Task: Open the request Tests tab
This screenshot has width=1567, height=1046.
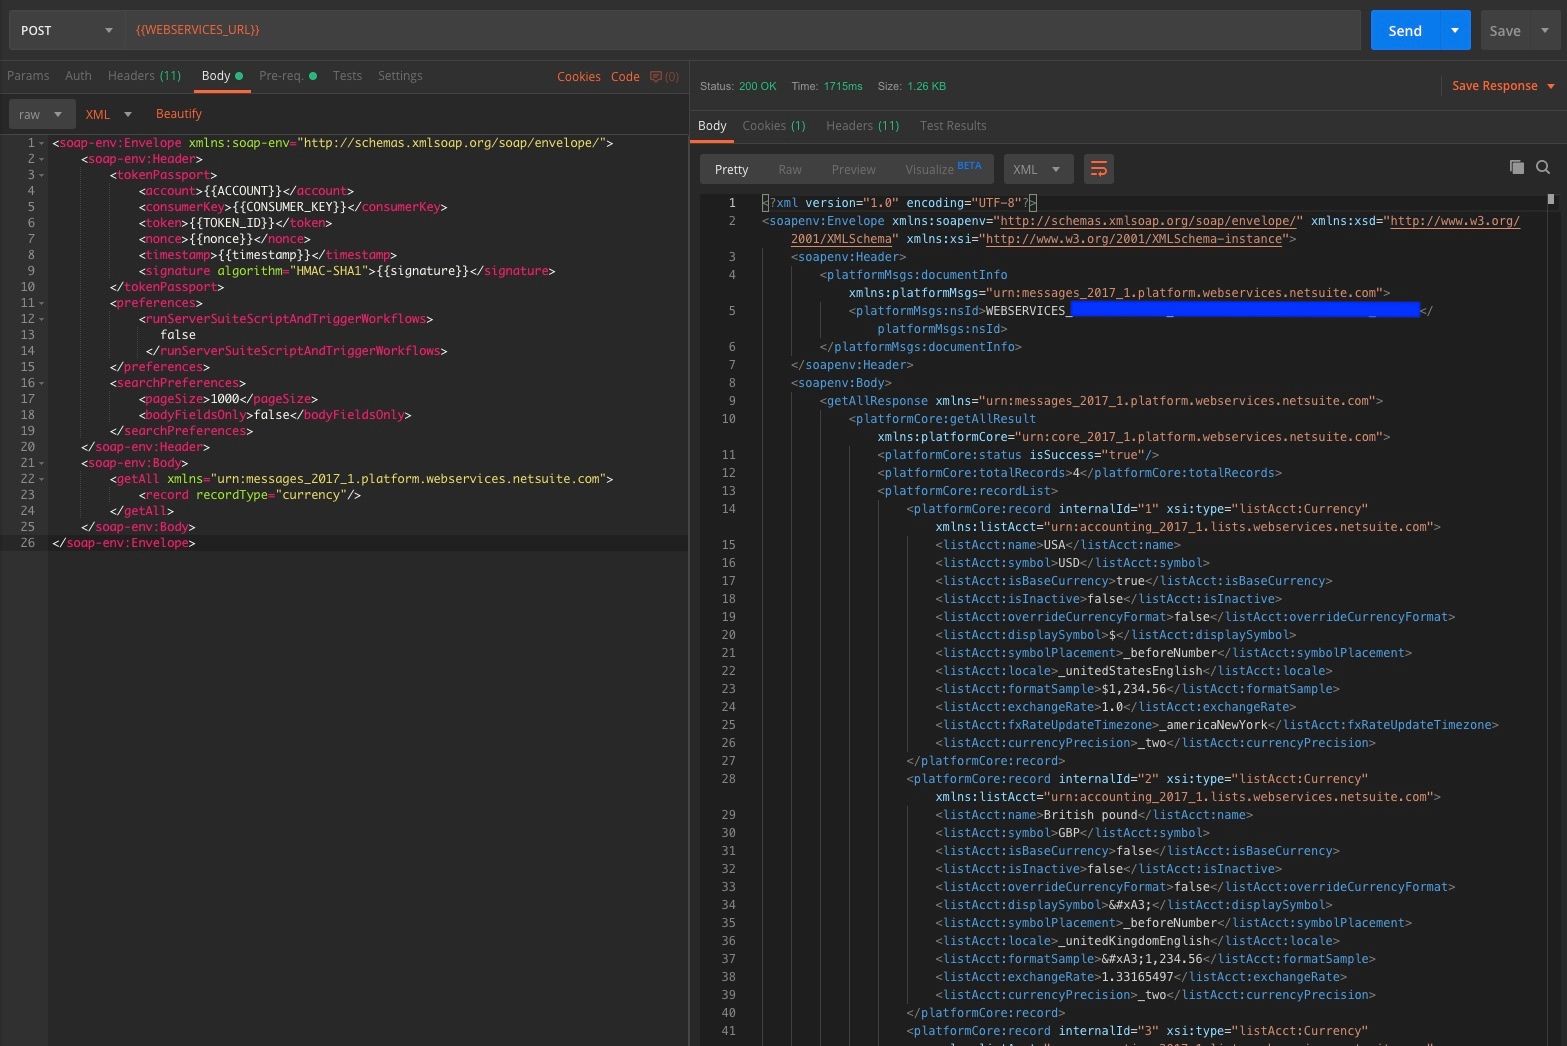Action: 347,76
